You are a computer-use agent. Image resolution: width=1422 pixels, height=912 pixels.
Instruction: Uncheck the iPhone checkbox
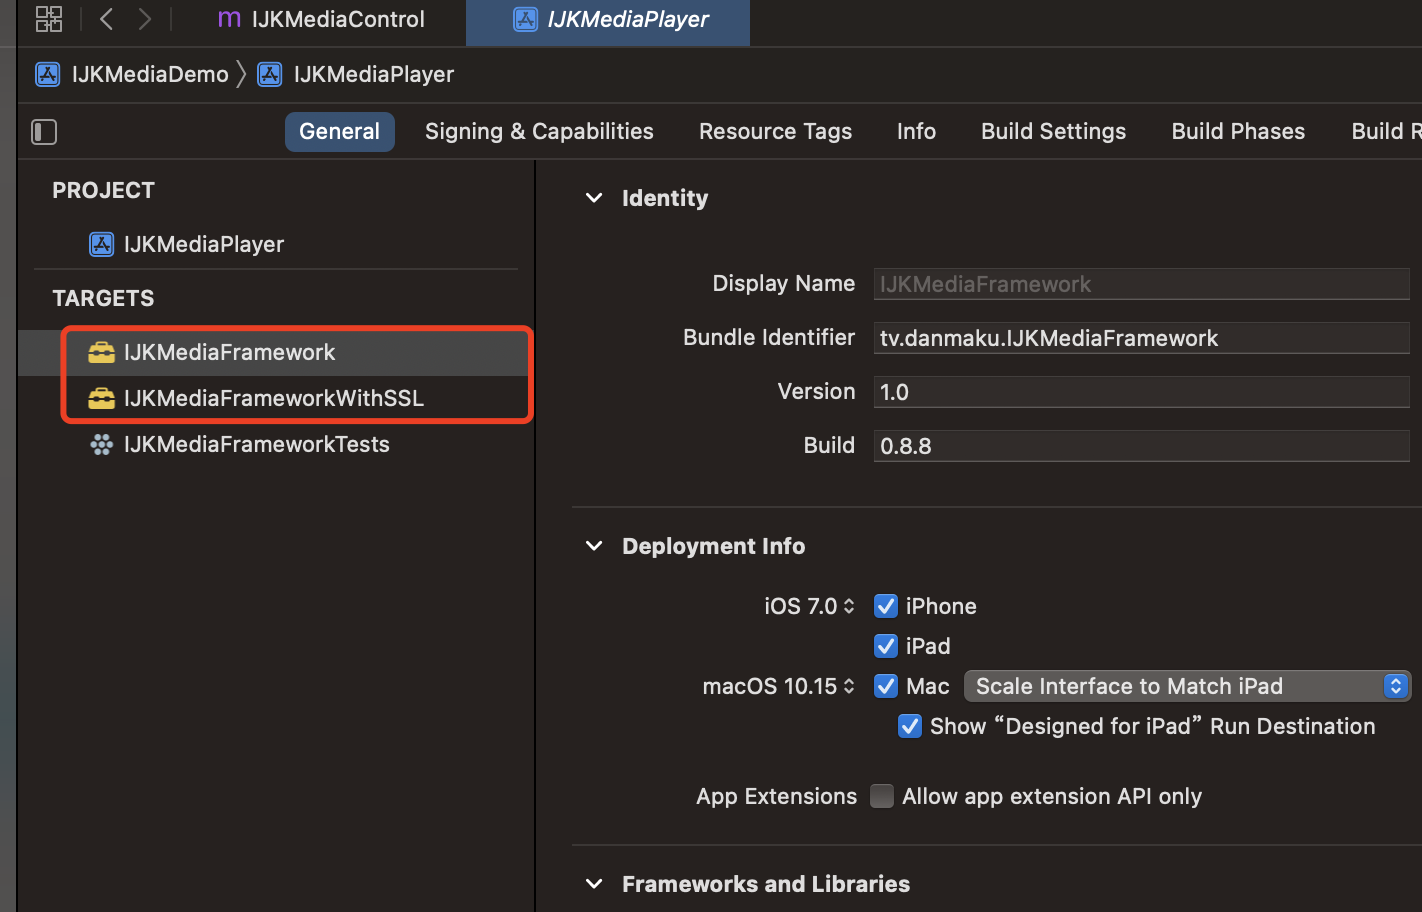coord(885,607)
